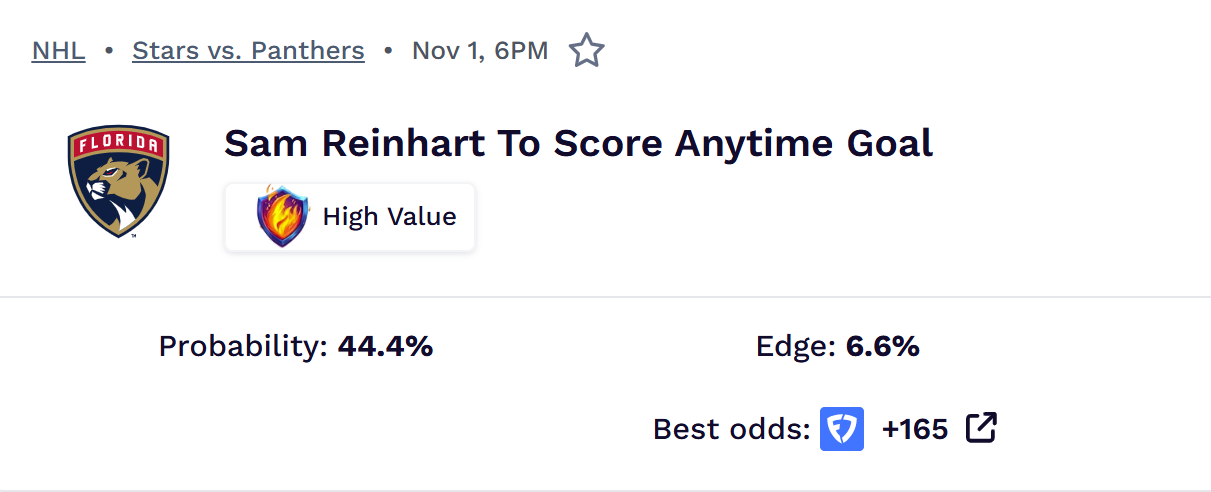Viewport: 1211px width, 492px height.
Task: Click the +165 best odds value
Action: [914, 429]
